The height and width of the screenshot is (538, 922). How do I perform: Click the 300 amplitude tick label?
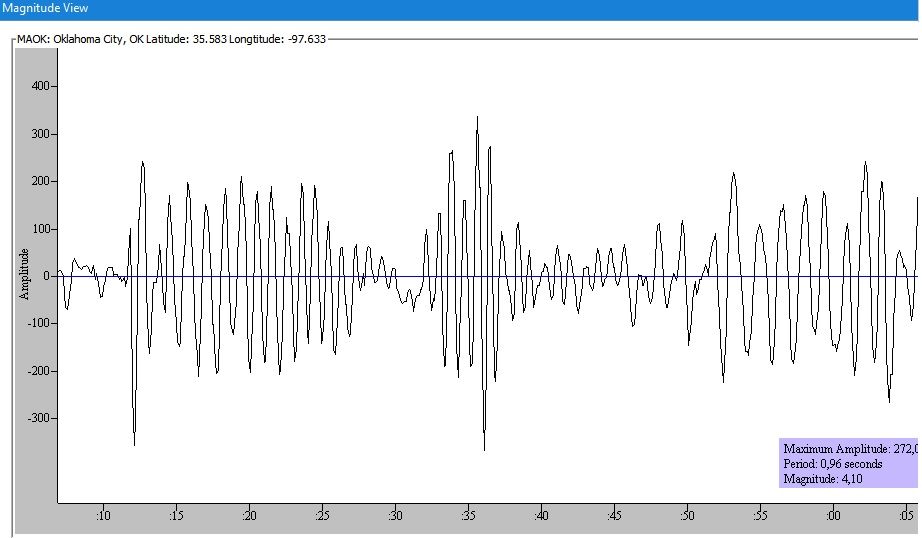pos(41,134)
